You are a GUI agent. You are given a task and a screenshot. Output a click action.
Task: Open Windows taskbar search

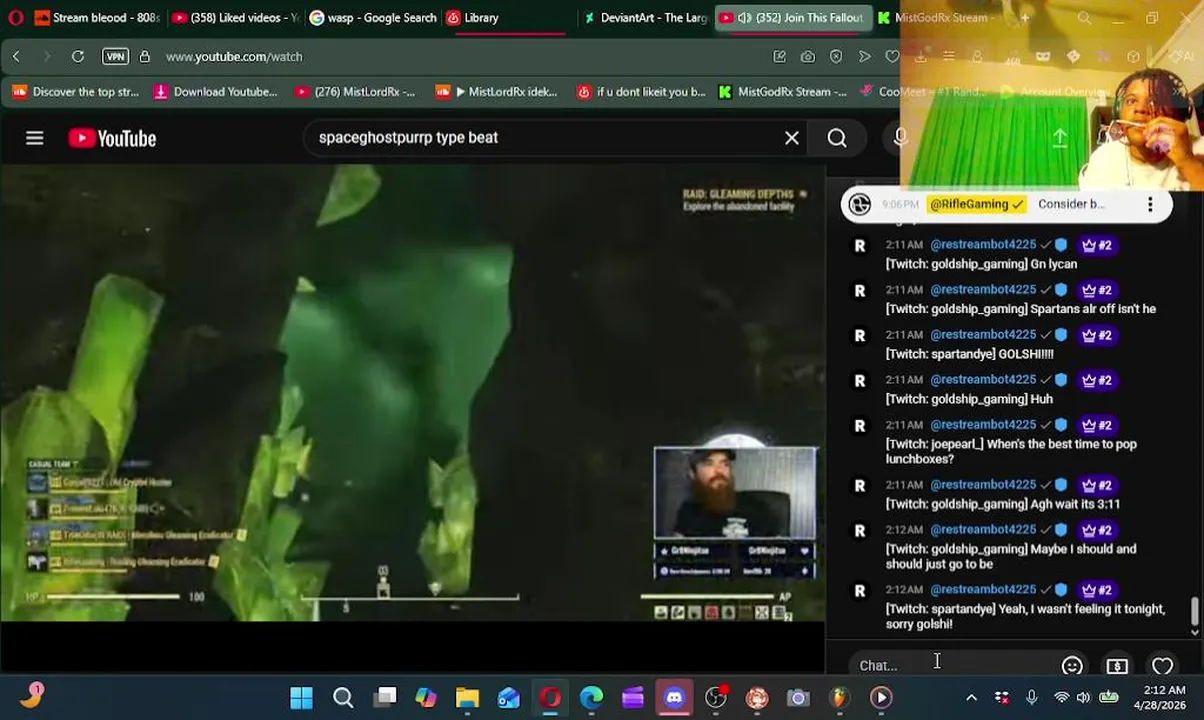coord(343,698)
